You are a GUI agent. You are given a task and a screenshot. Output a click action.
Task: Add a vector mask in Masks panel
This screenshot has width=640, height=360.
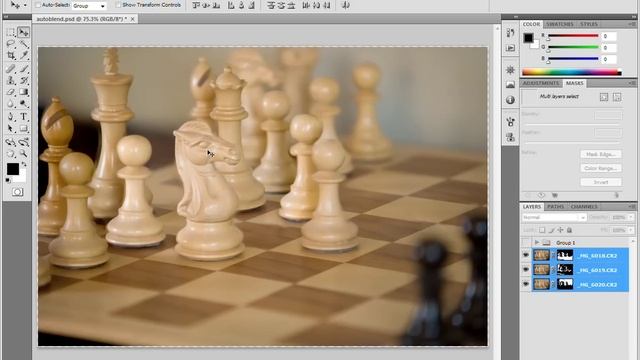pos(617,97)
